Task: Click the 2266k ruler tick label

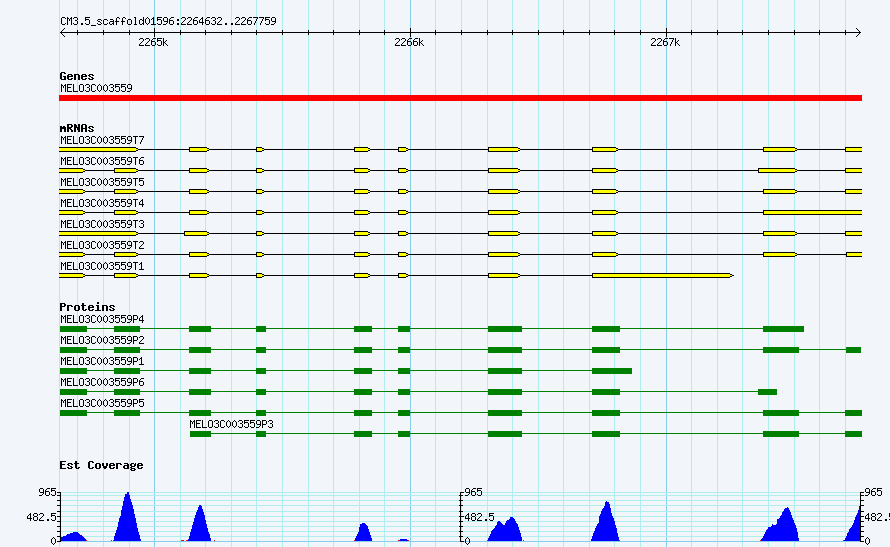Action: click(409, 43)
